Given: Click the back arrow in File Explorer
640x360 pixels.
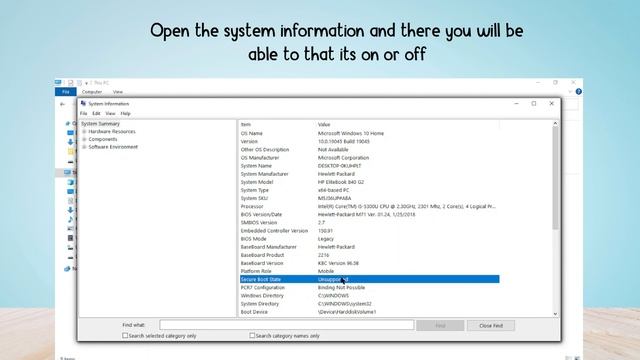Looking at the screenshot, I should pyautogui.click(x=62, y=104).
